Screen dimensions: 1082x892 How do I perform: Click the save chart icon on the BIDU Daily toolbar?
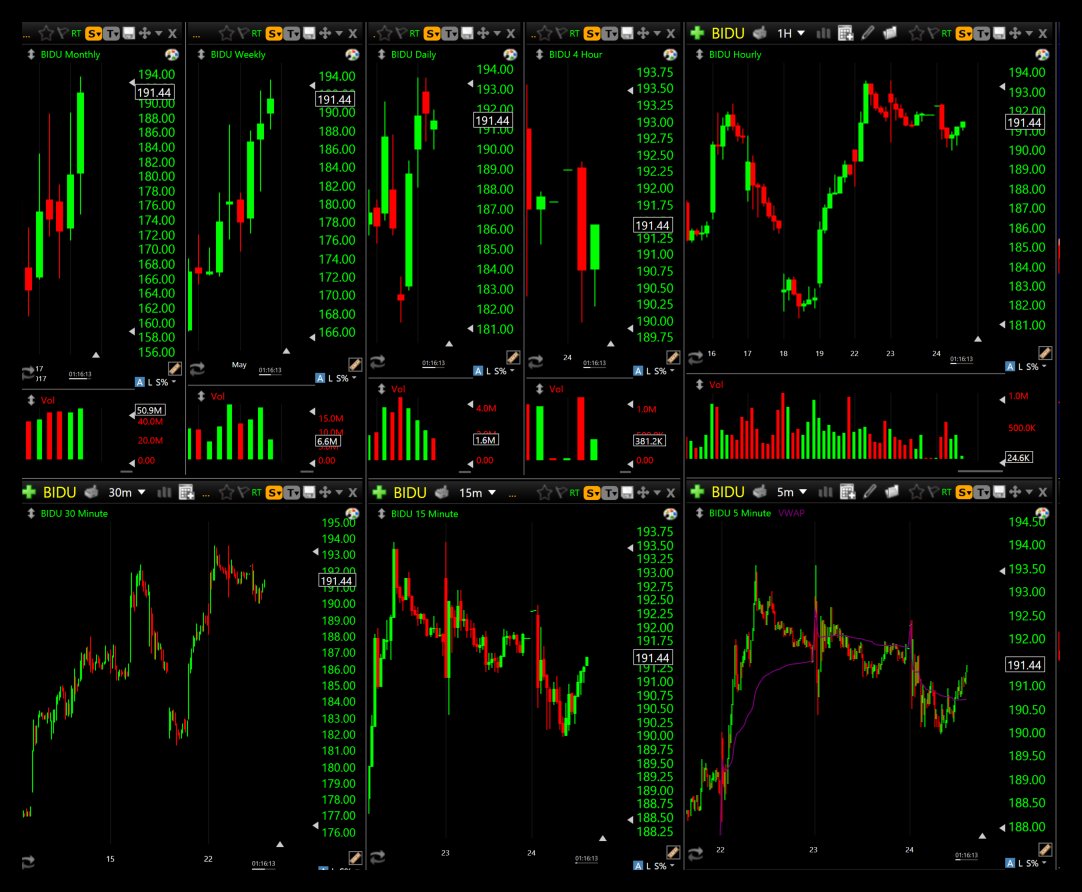(468, 32)
